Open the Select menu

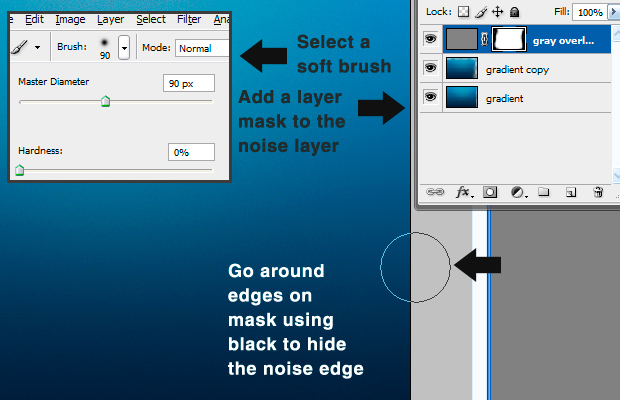coord(151,19)
